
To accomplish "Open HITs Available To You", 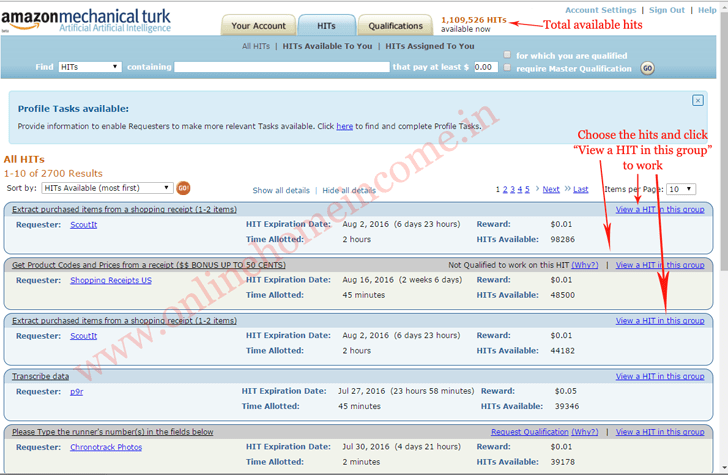I will (x=327, y=46).
